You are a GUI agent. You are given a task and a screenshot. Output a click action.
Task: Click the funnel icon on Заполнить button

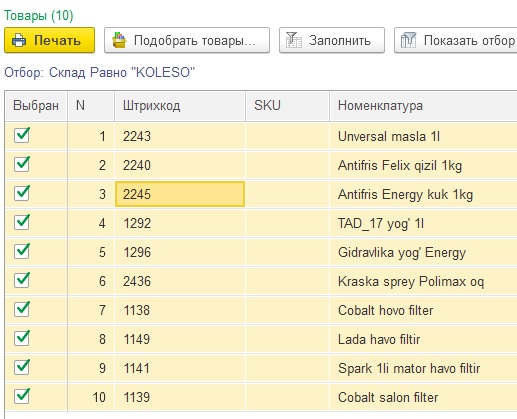pyautogui.click(x=294, y=40)
